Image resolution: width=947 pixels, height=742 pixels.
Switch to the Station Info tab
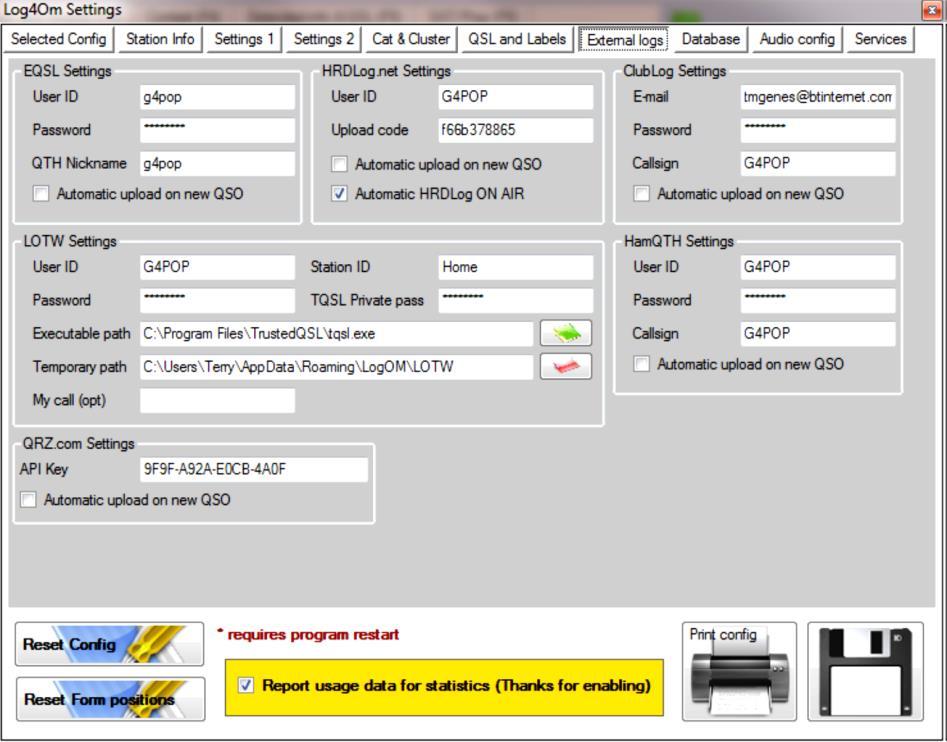[160, 39]
